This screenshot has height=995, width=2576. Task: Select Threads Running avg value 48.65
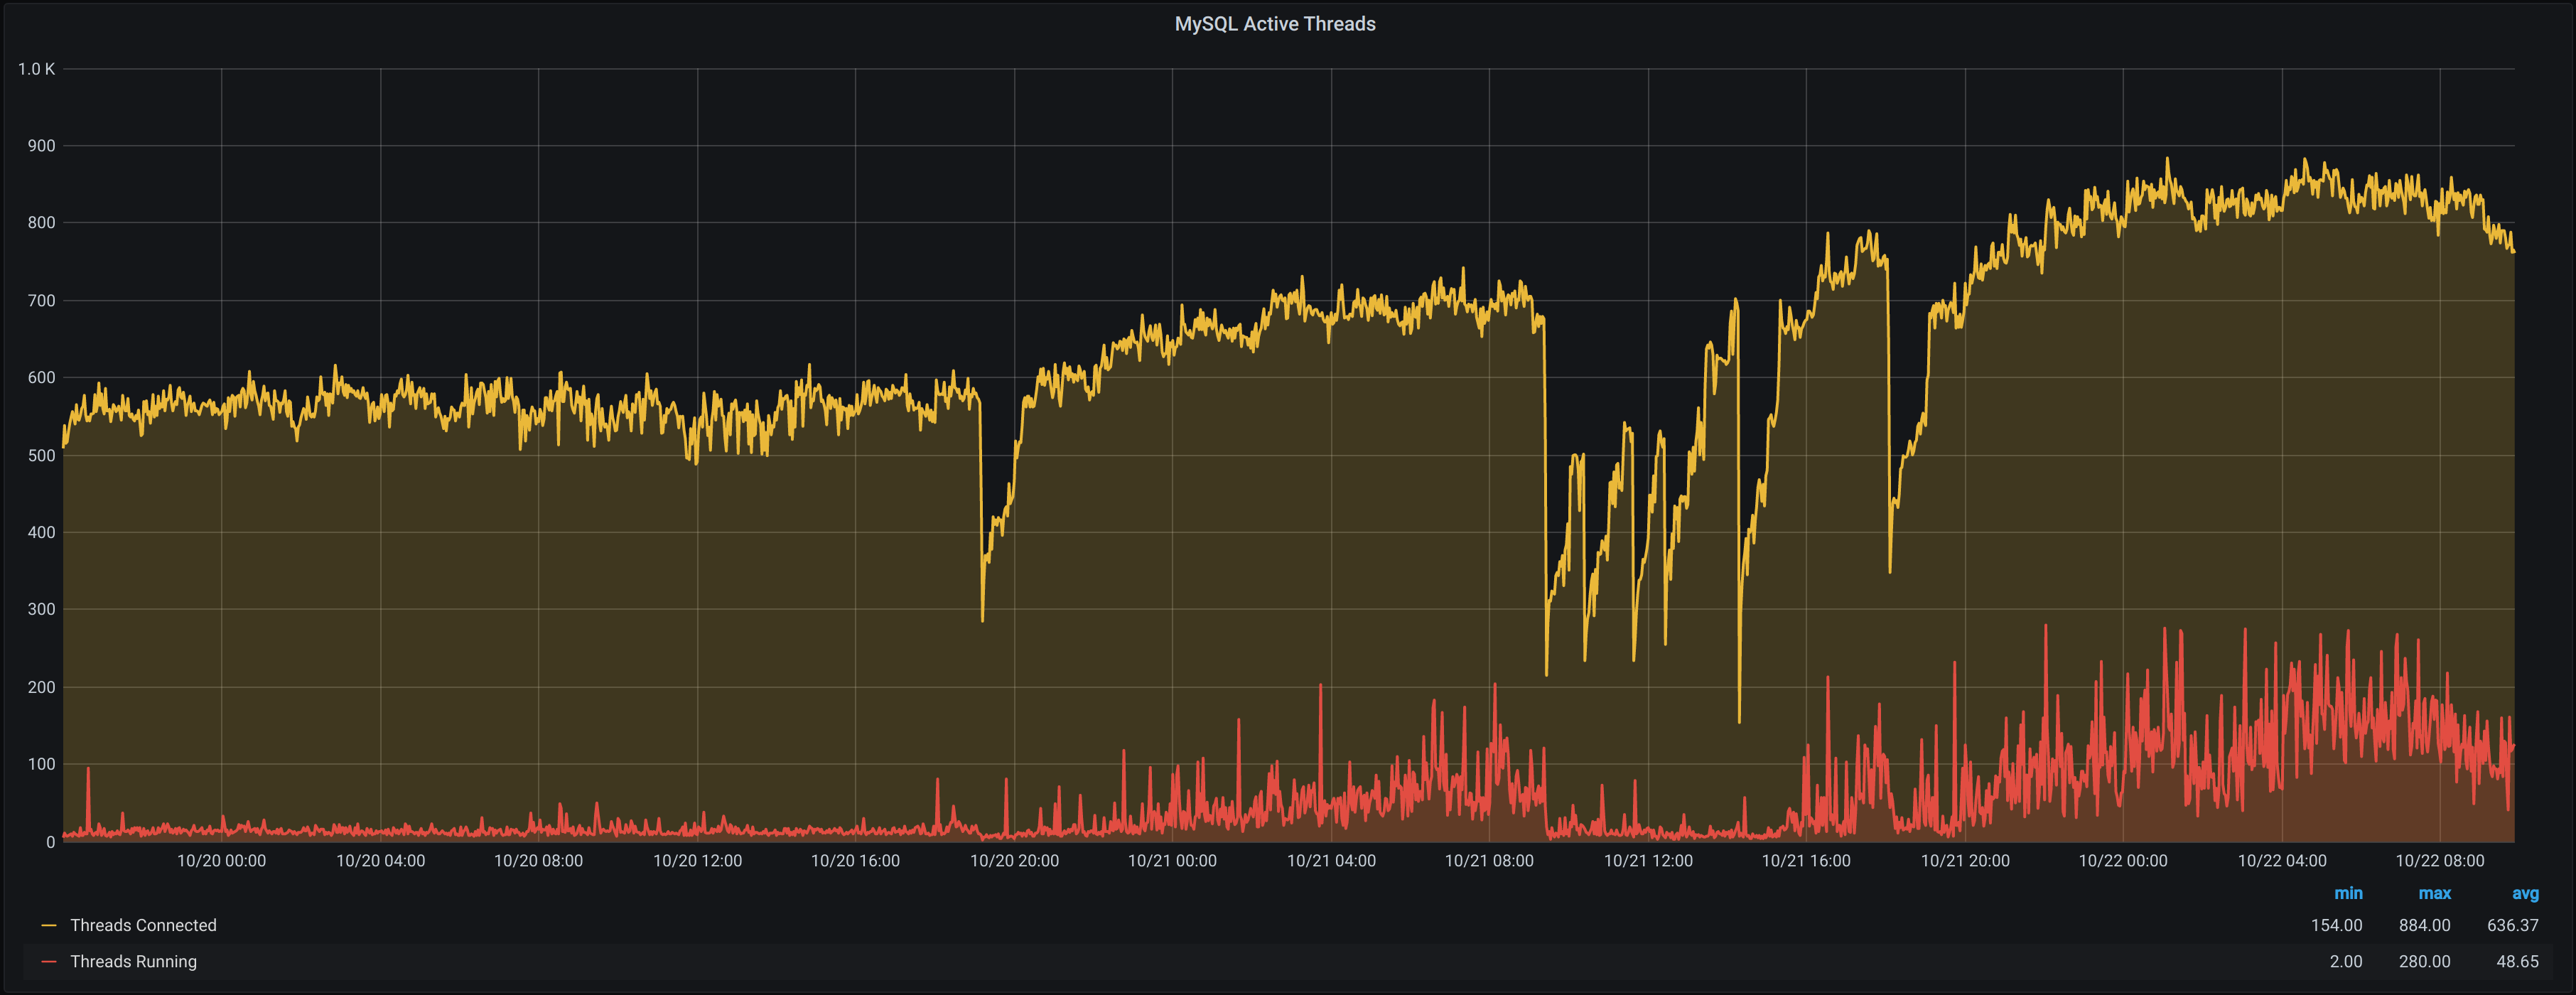click(2517, 961)
